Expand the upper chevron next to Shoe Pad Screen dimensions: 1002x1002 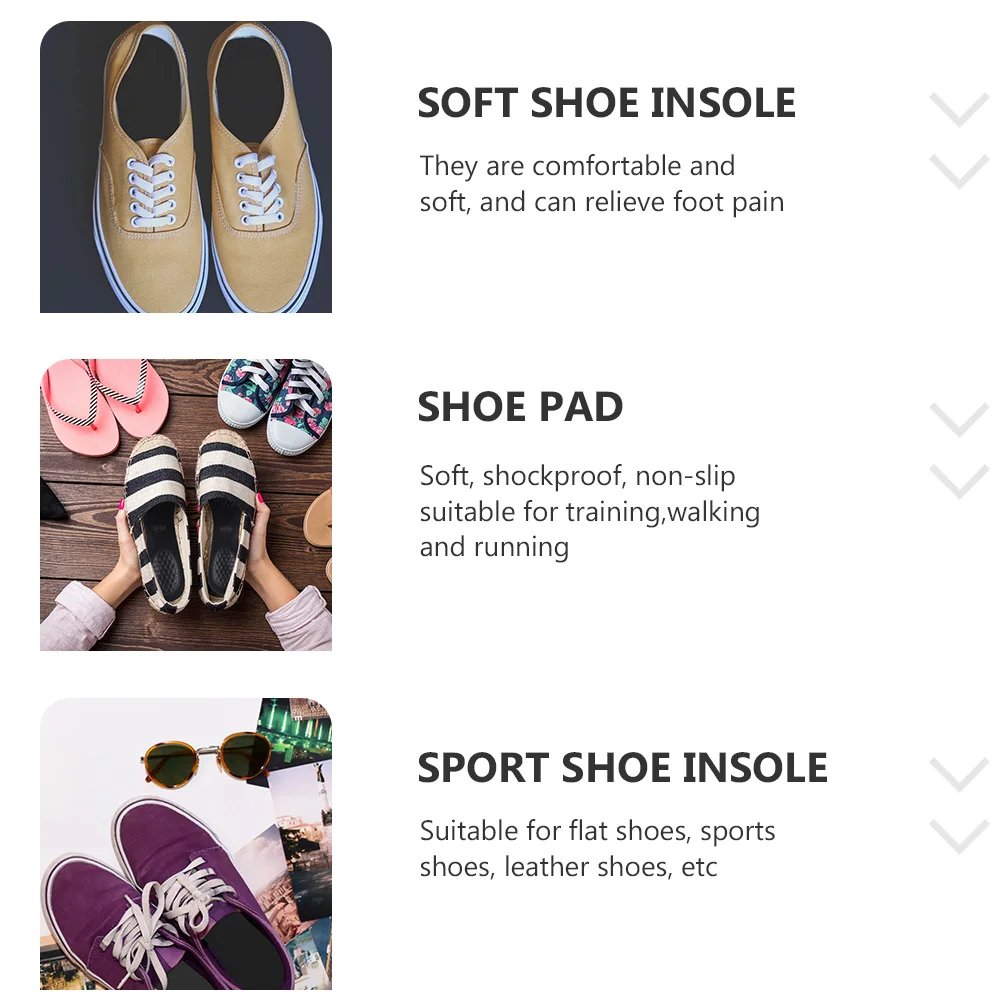[959, 419]
